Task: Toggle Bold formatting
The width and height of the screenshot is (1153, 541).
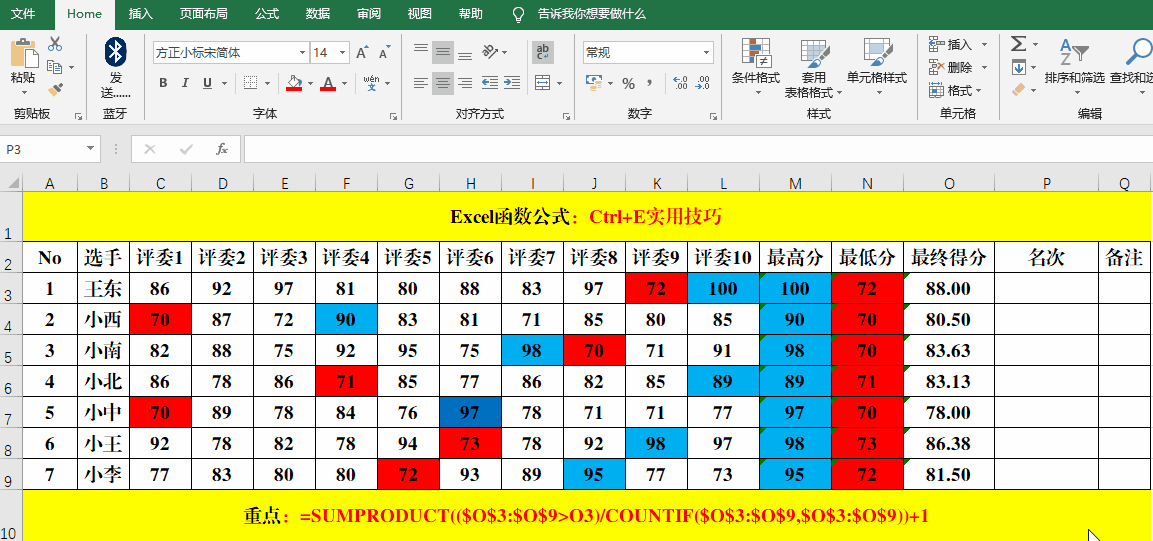Action: pos(163,83)
